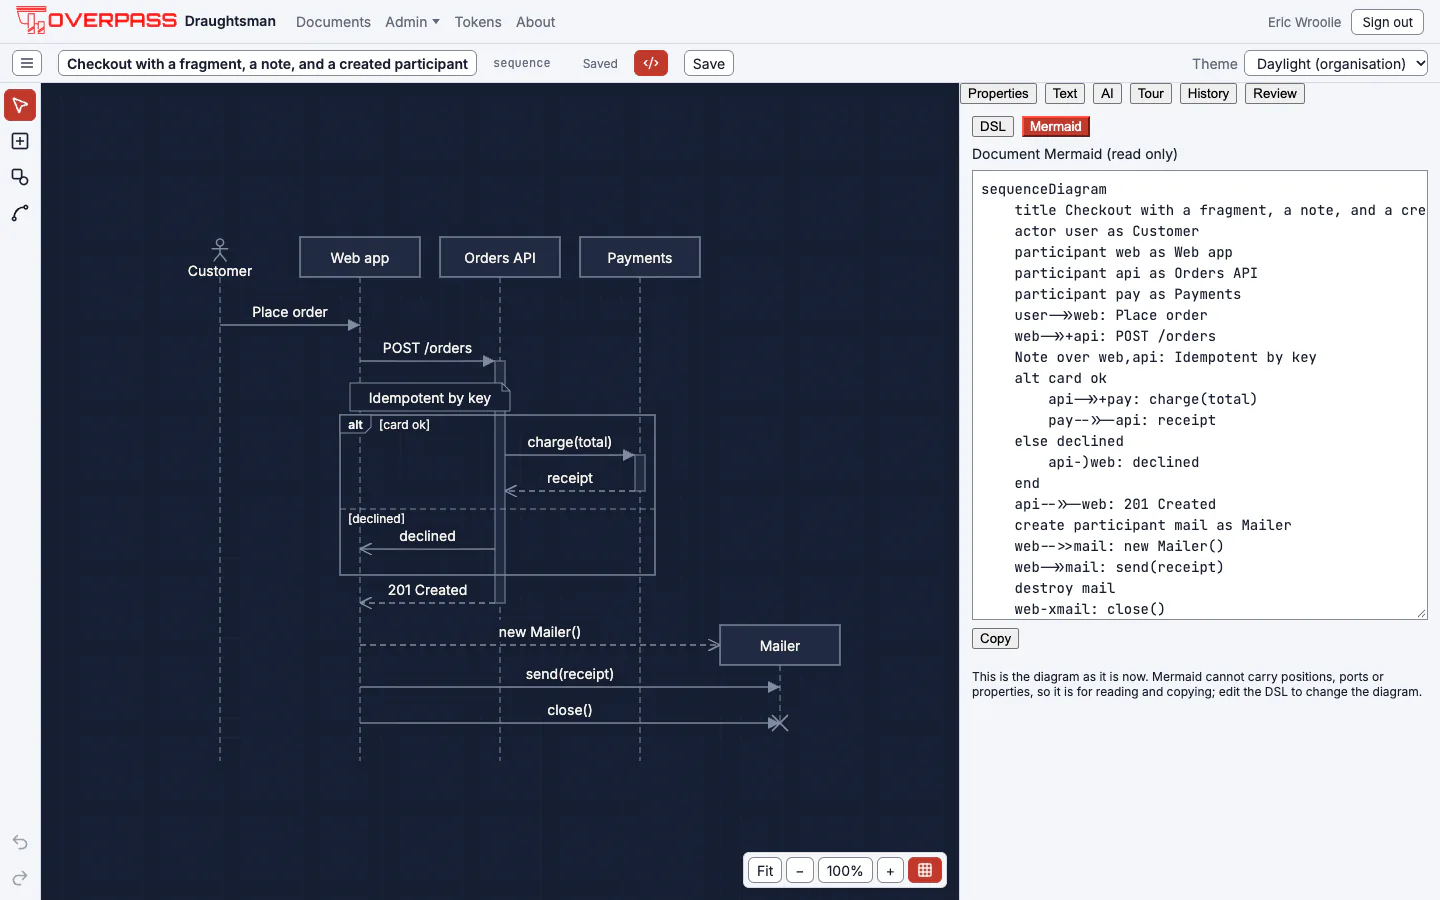Click the destroy X marker on Mailer lifeline

[x=780, y=723]
